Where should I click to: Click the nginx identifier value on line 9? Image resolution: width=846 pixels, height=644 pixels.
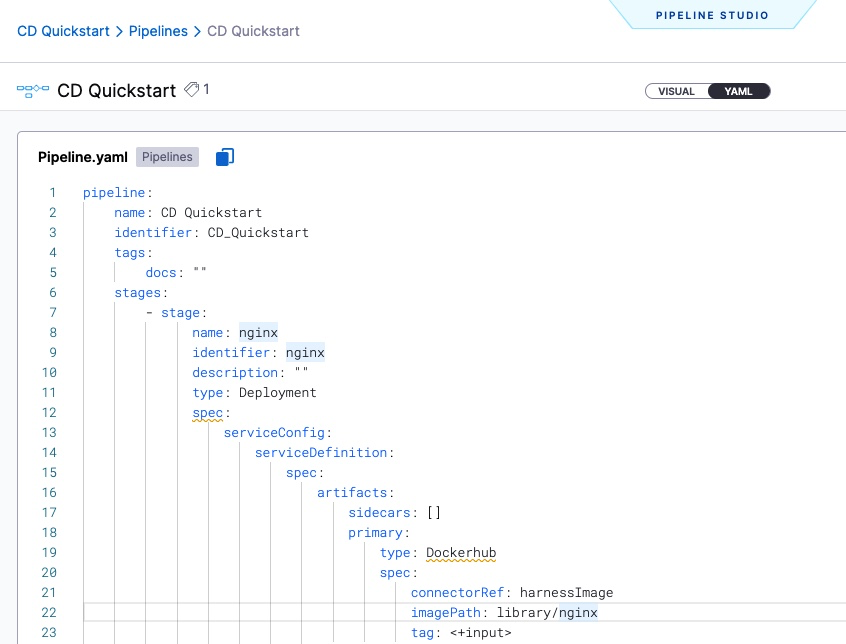(305, 352)
